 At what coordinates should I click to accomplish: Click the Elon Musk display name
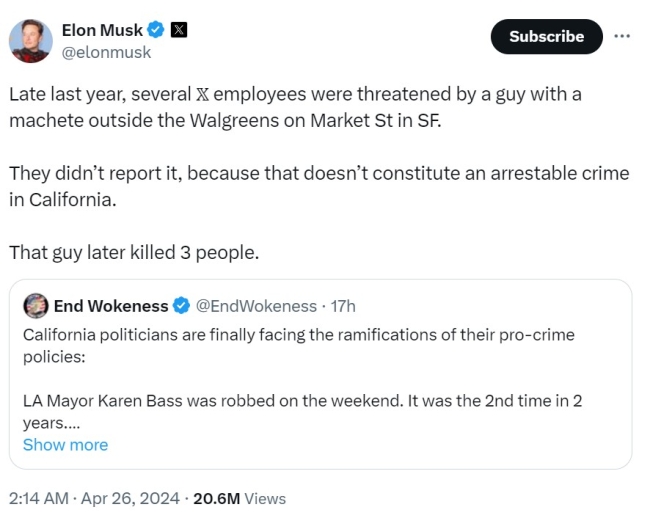(x=102, y=30)
